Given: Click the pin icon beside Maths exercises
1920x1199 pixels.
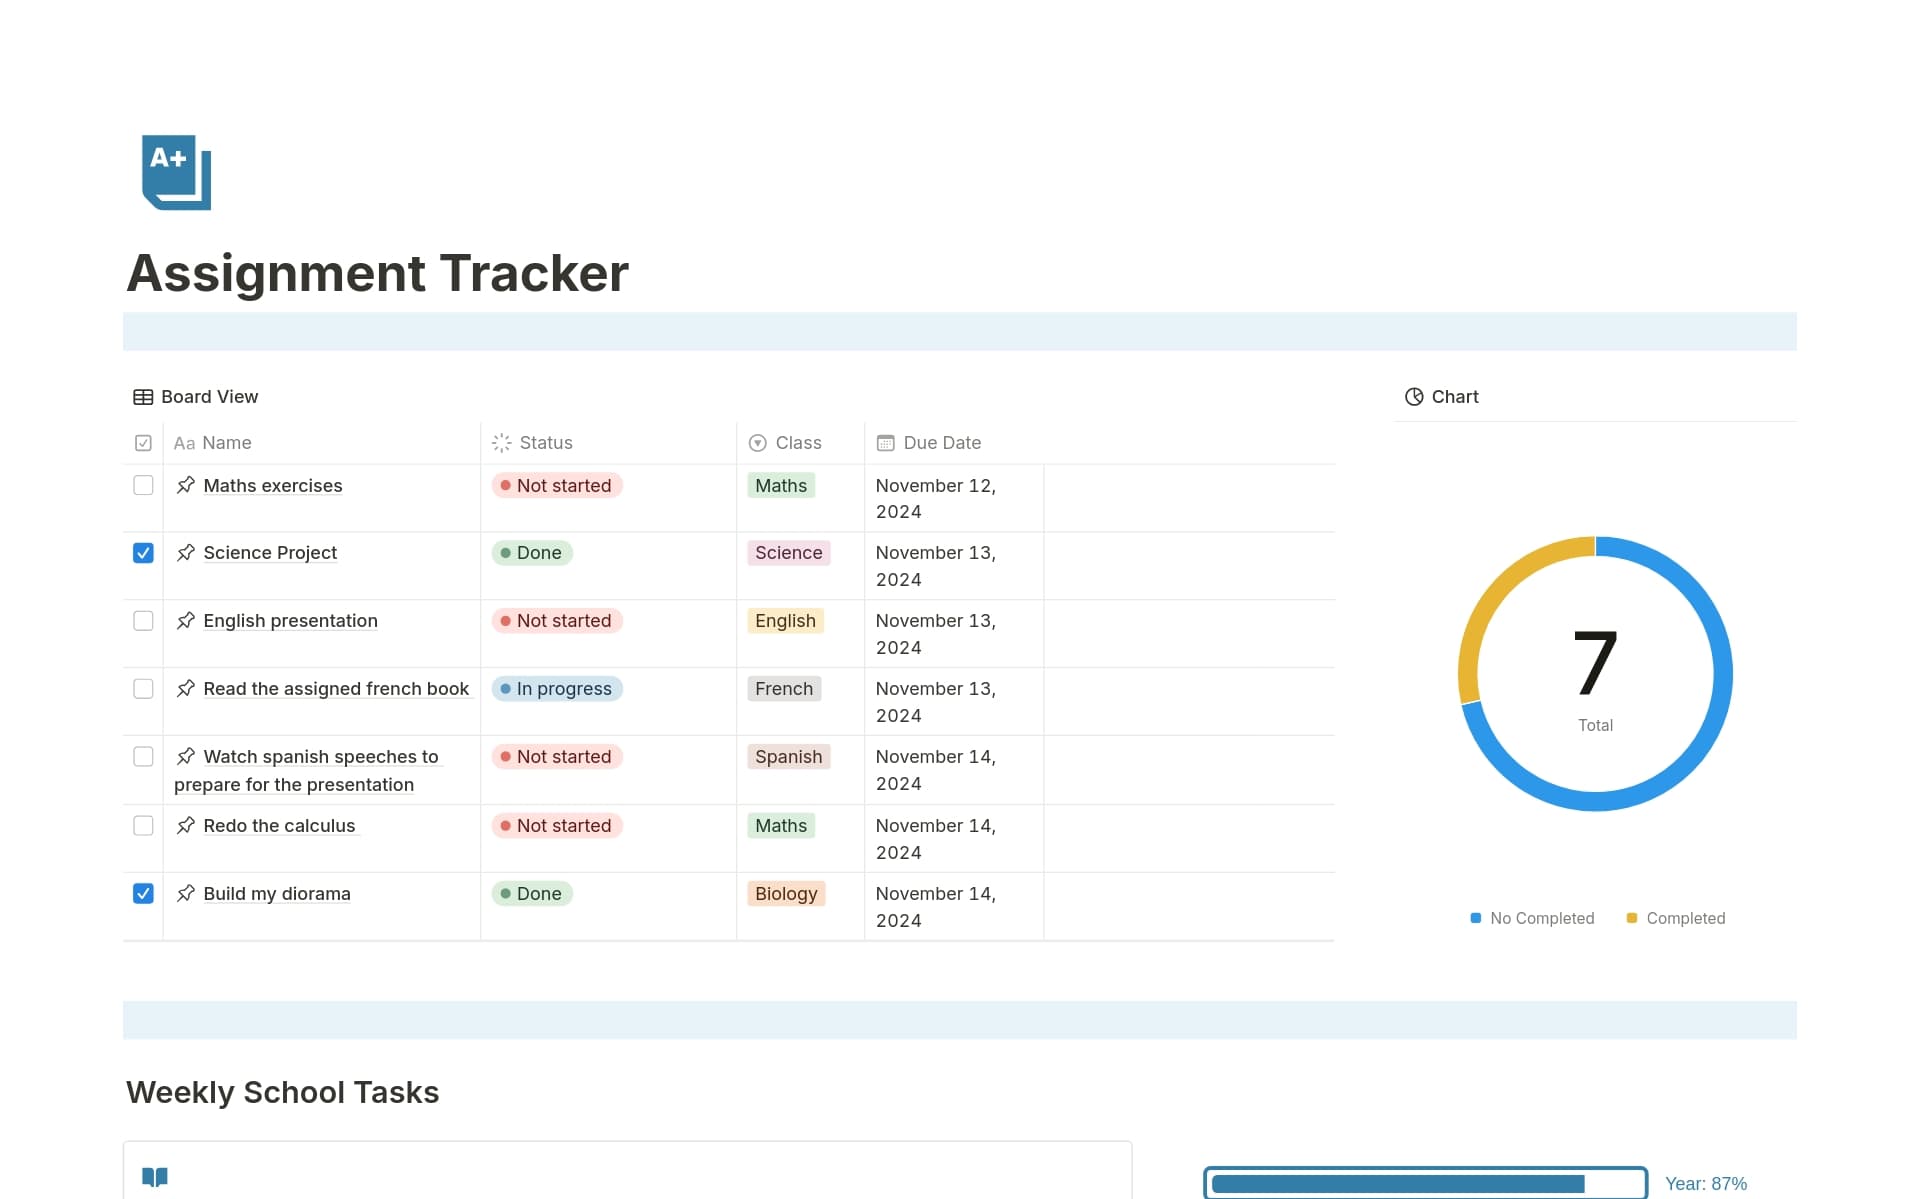Looking at the screenshot, I should click(185, 485).
